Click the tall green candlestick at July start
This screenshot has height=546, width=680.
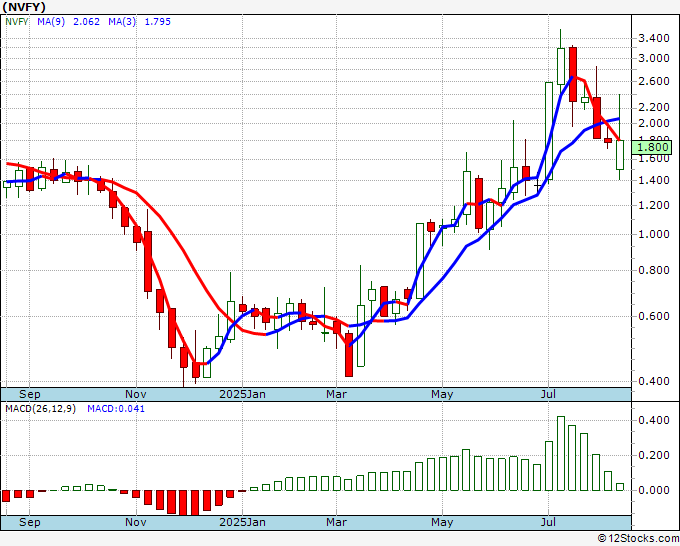coord(549,131)
